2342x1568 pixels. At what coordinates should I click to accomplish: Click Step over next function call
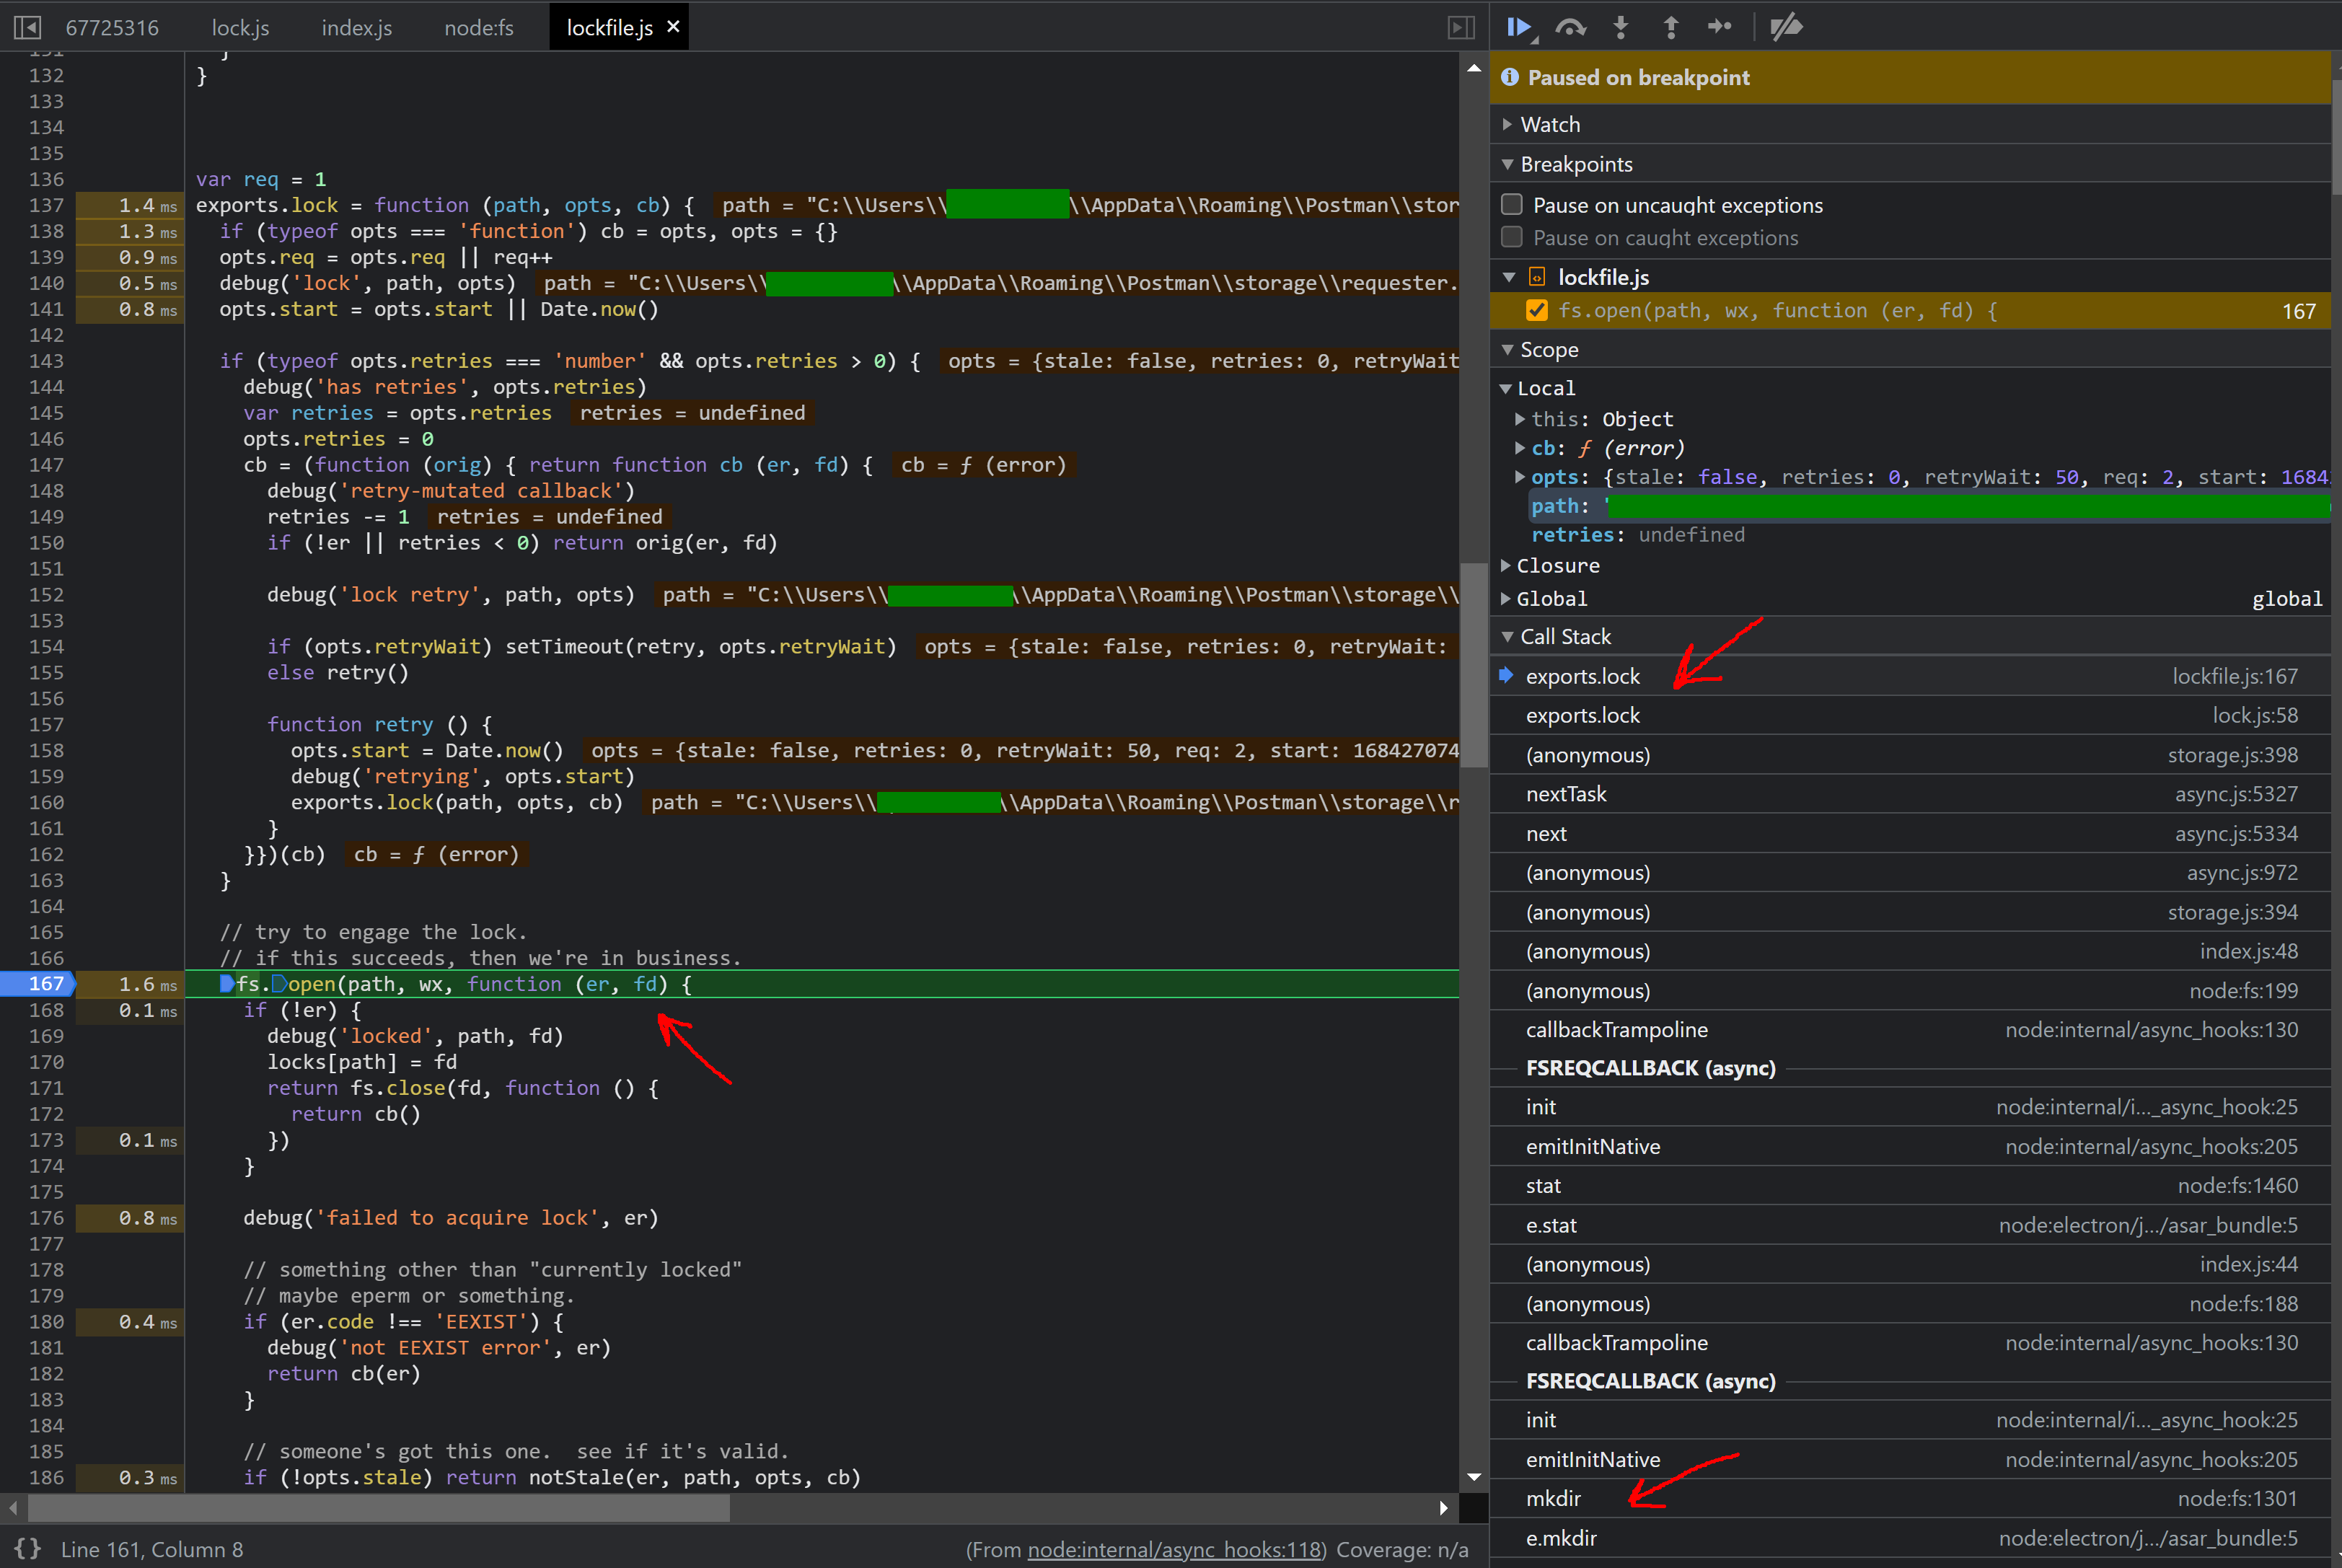pyautogui.click(x=1570, y=27)
